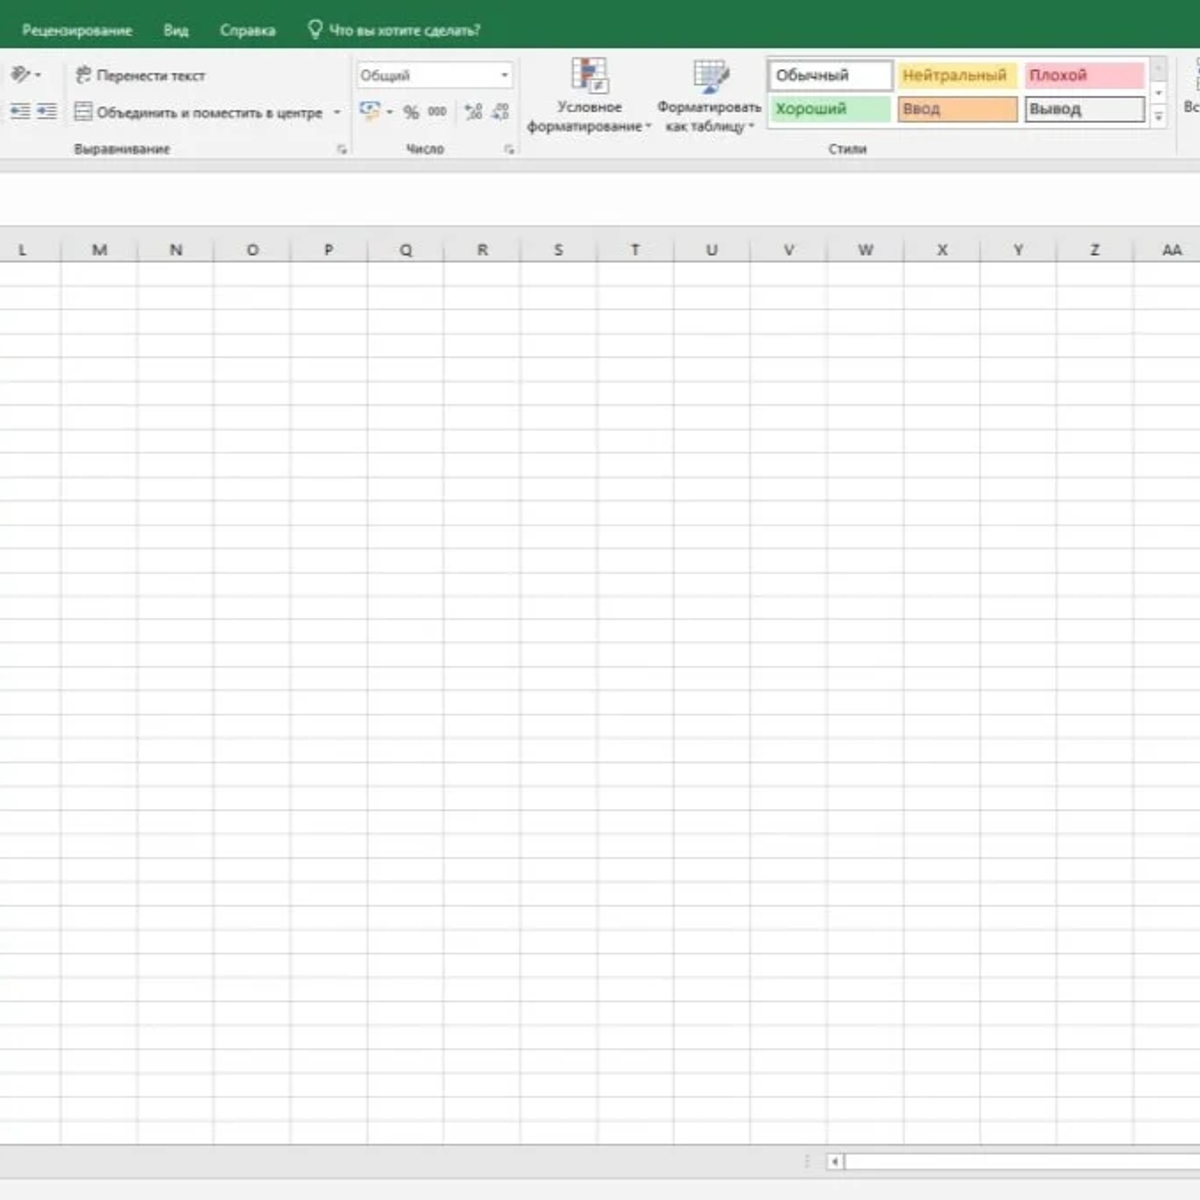The image size is (1200, 1200).
Task: Select column L header
Action: (x=23, y=250)
